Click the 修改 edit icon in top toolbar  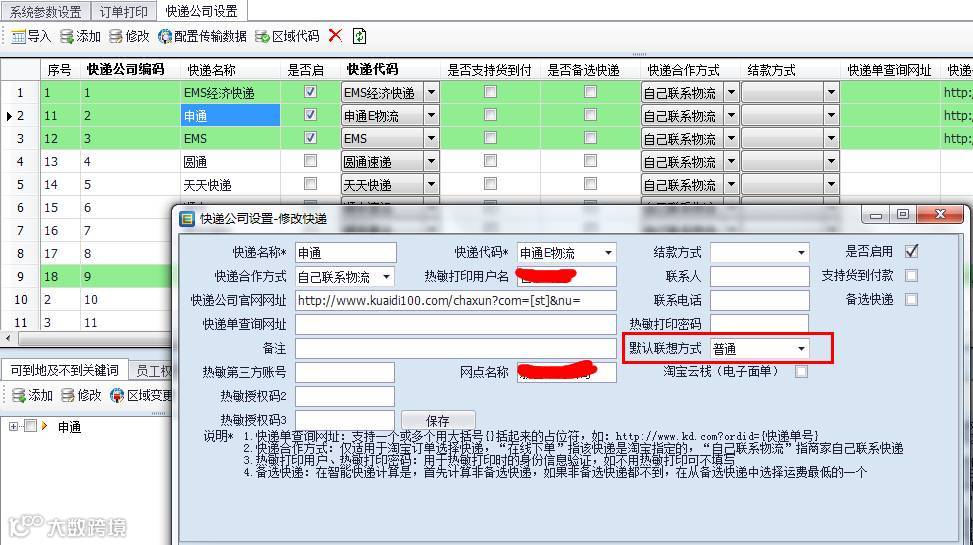tap(115, 36)
